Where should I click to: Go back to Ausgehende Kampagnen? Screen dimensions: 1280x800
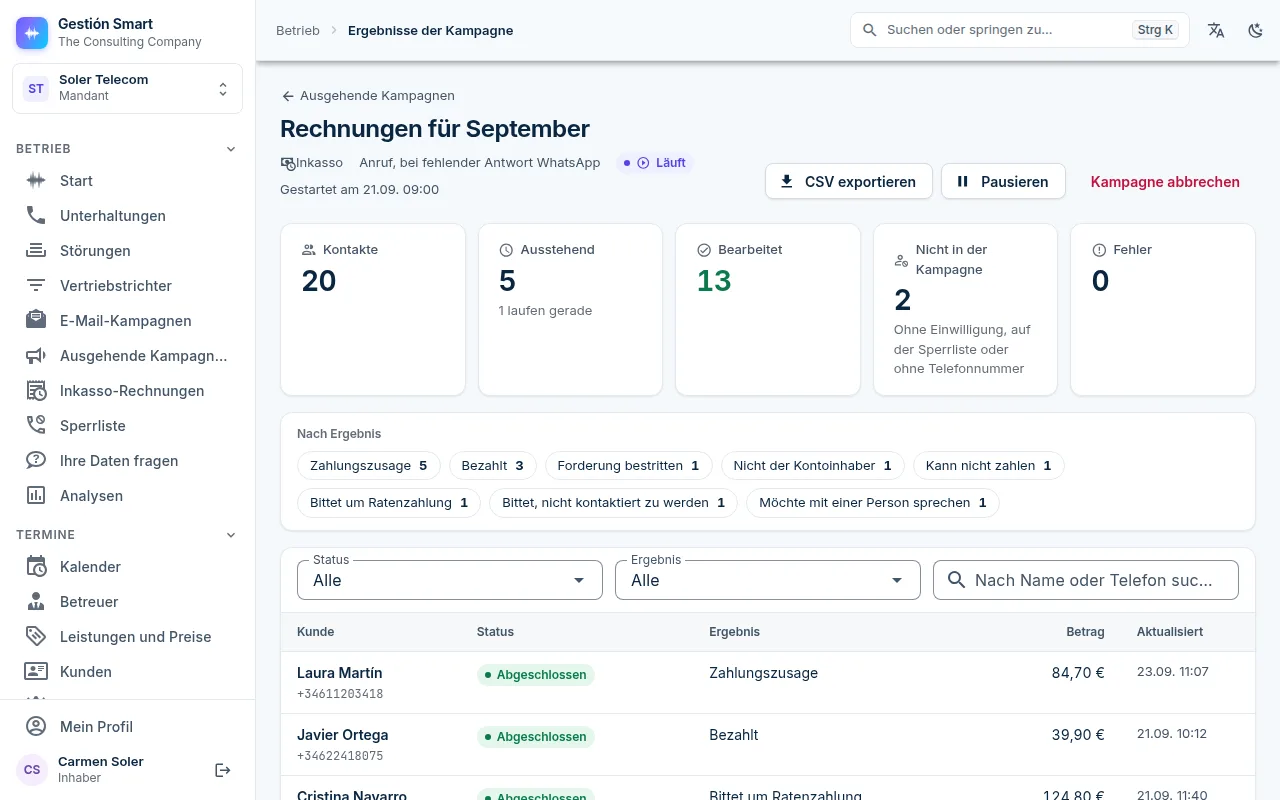pyautogui.click(x=368, y=96)
